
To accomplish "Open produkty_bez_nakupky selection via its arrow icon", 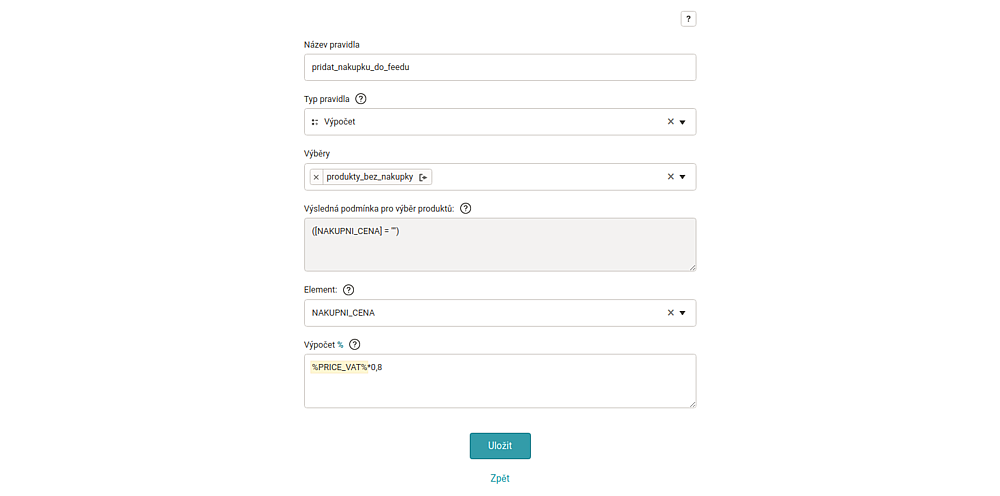I will pyautogui.click(x=424, y=177).
